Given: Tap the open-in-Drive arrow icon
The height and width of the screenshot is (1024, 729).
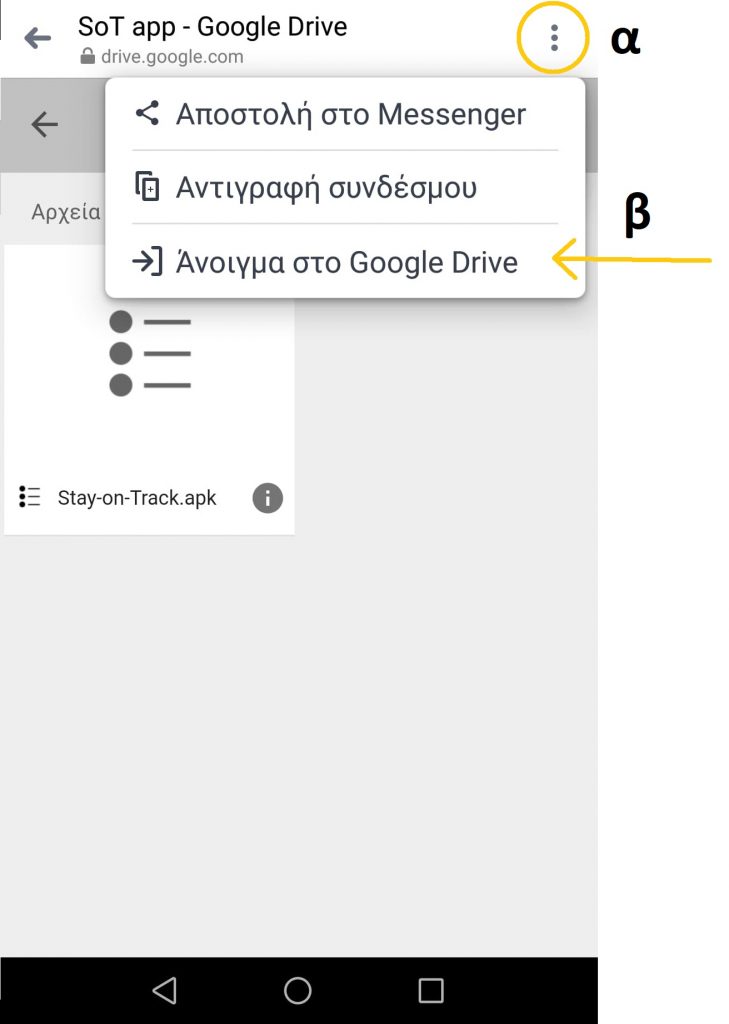Looking at the screenshot, I should point(148,261).
